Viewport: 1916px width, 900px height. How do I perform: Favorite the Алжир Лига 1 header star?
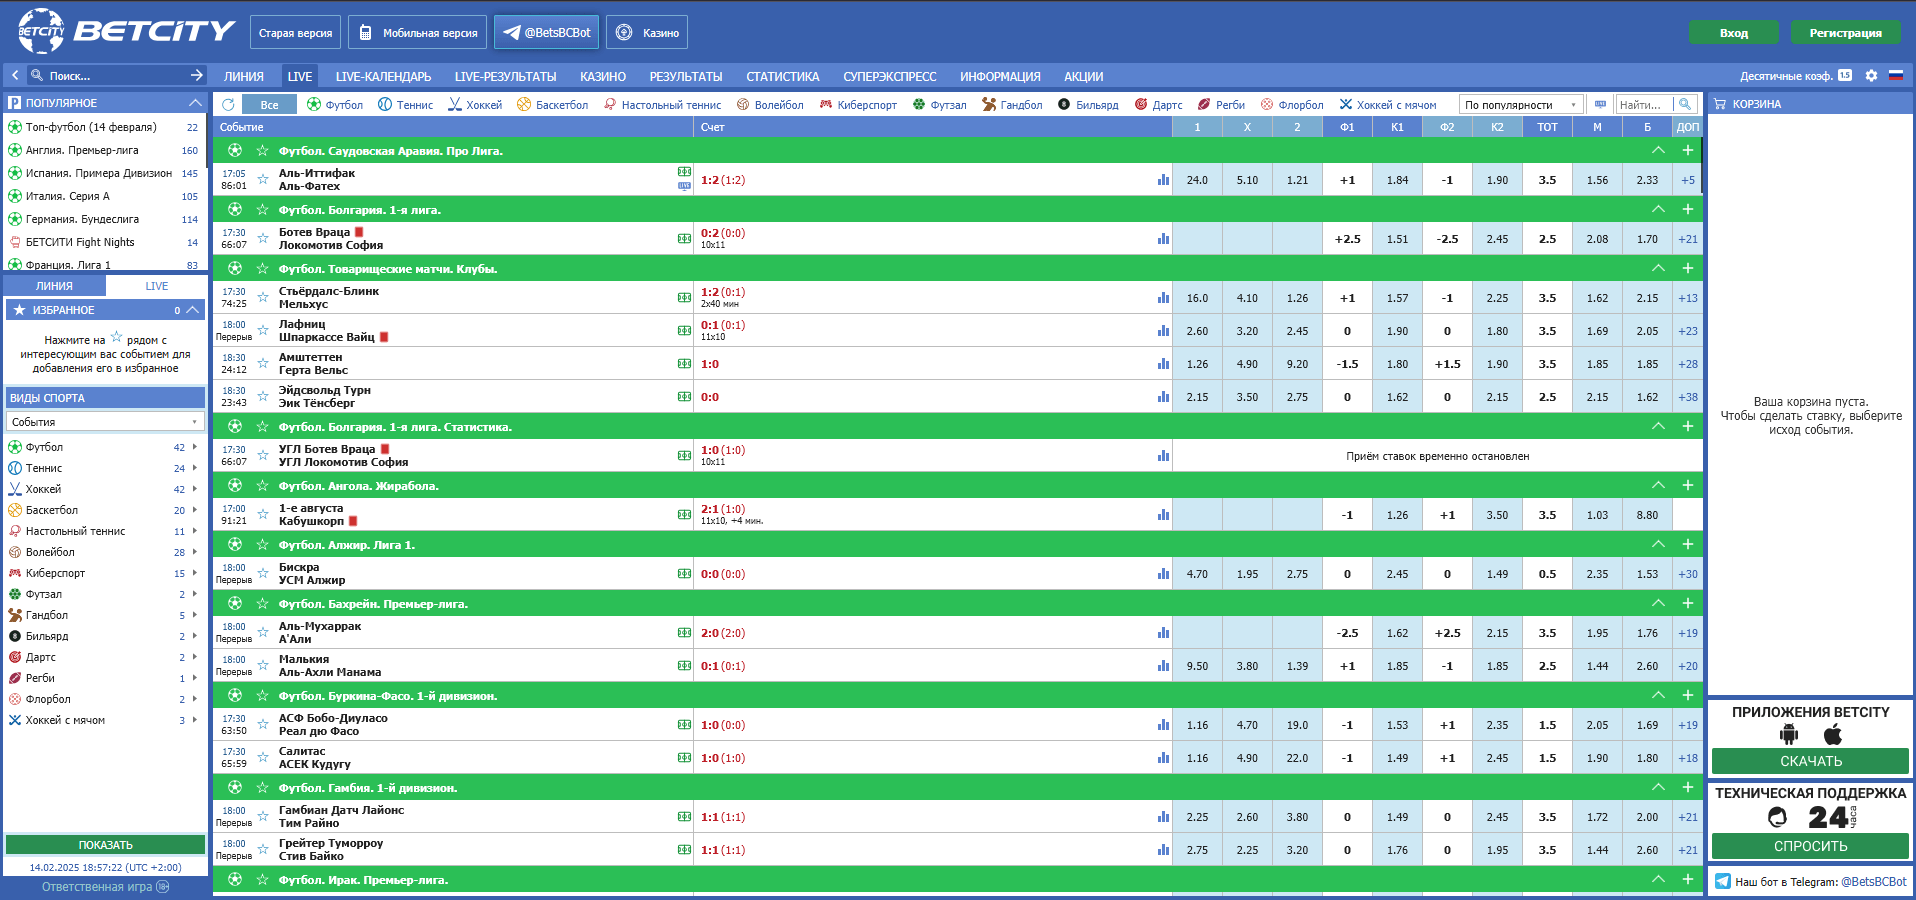tap(262, 545)
